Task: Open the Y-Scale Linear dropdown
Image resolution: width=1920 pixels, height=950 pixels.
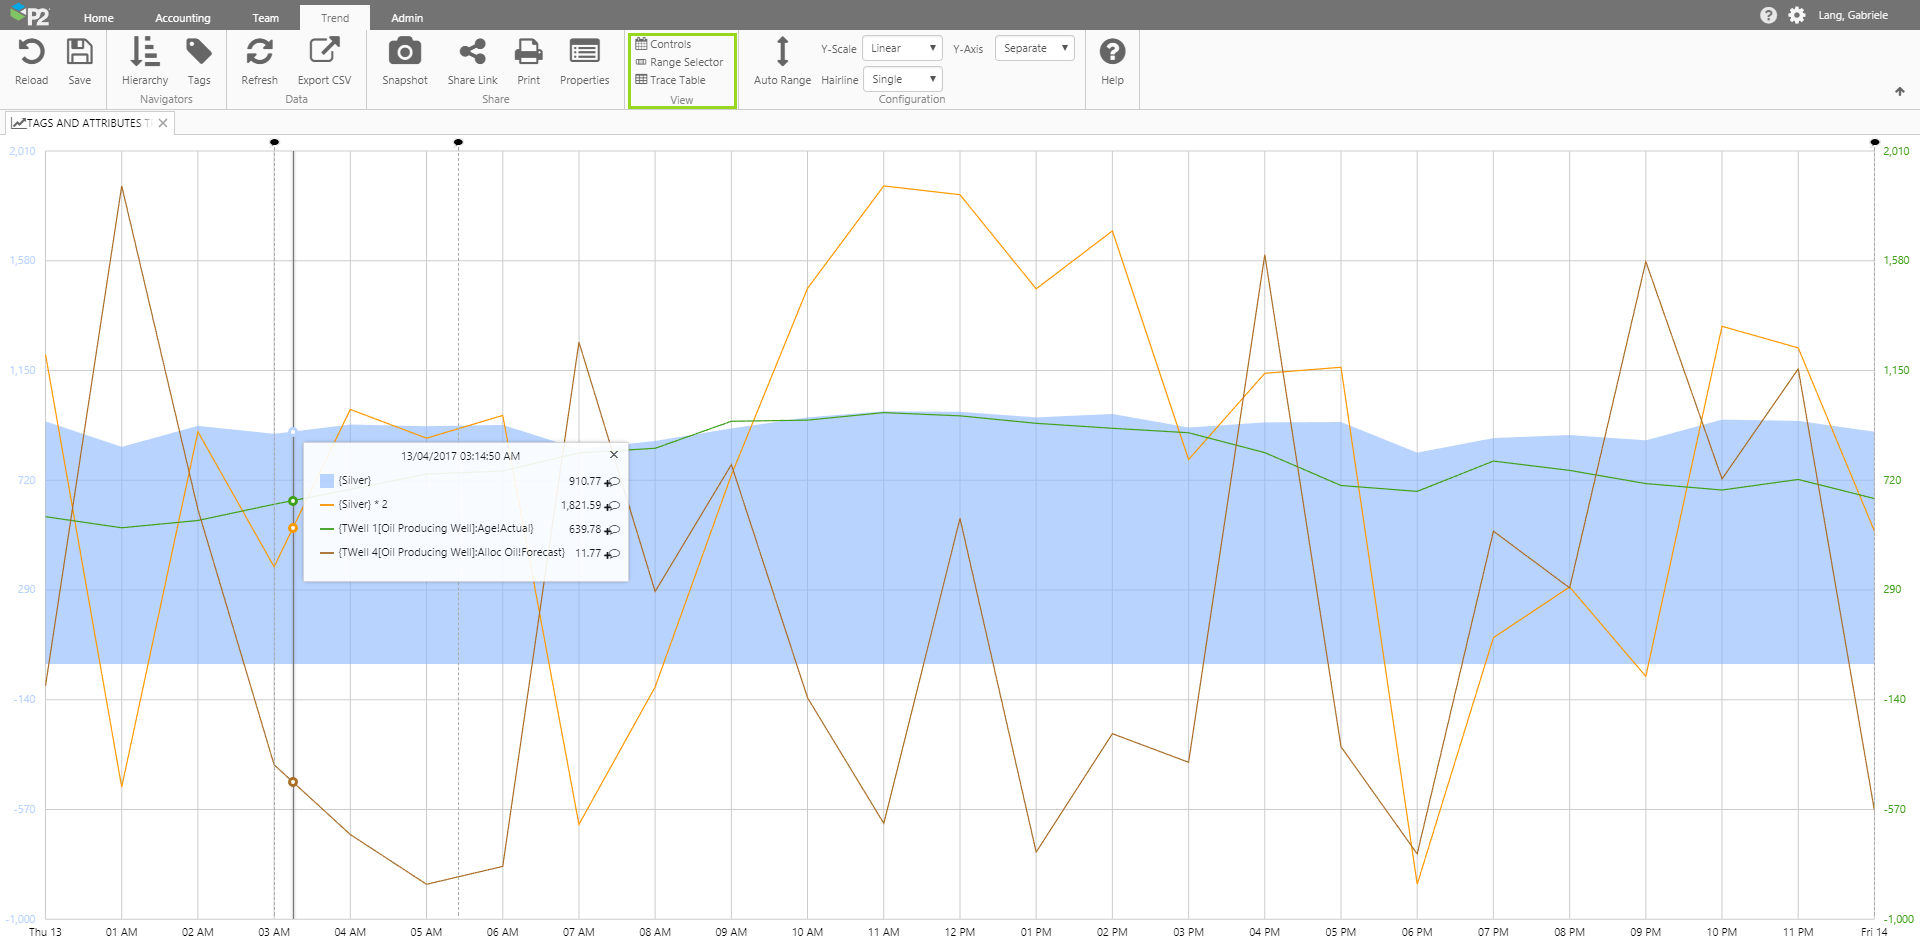Action: 902,48
